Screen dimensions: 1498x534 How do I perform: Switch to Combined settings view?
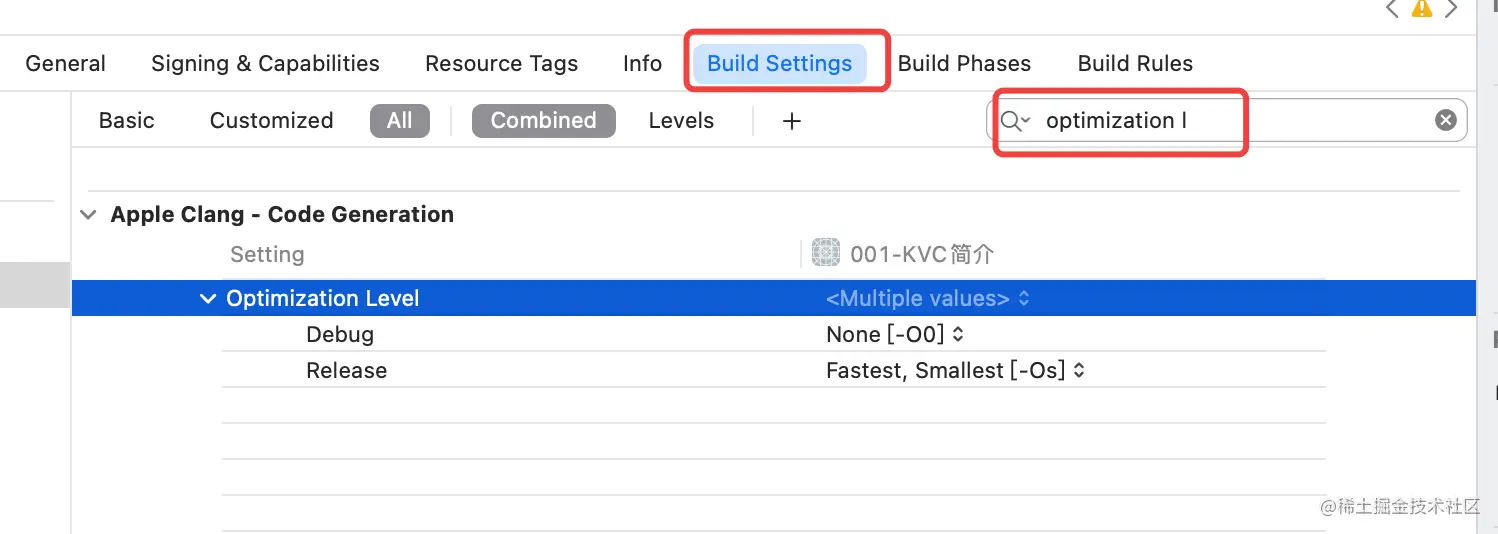[543, 121]
